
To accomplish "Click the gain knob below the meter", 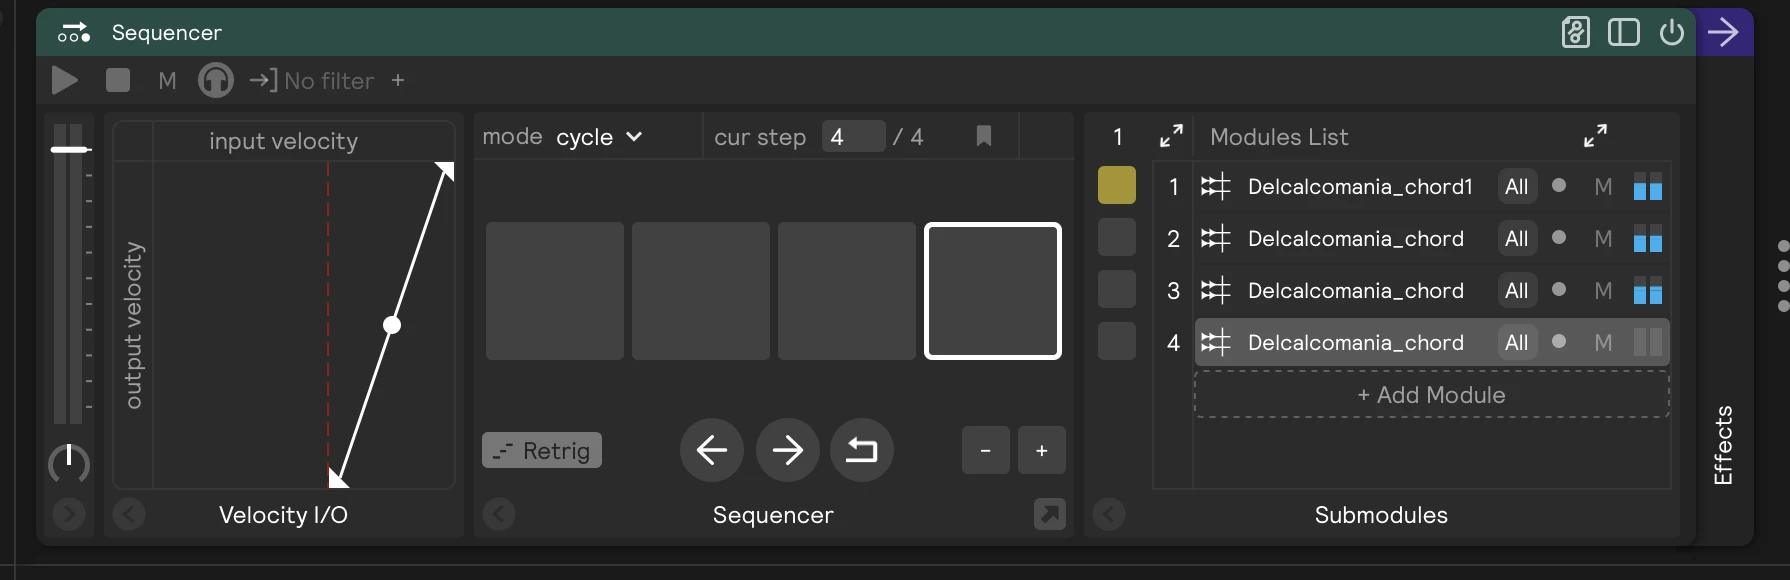I will (x=69, y=462).
